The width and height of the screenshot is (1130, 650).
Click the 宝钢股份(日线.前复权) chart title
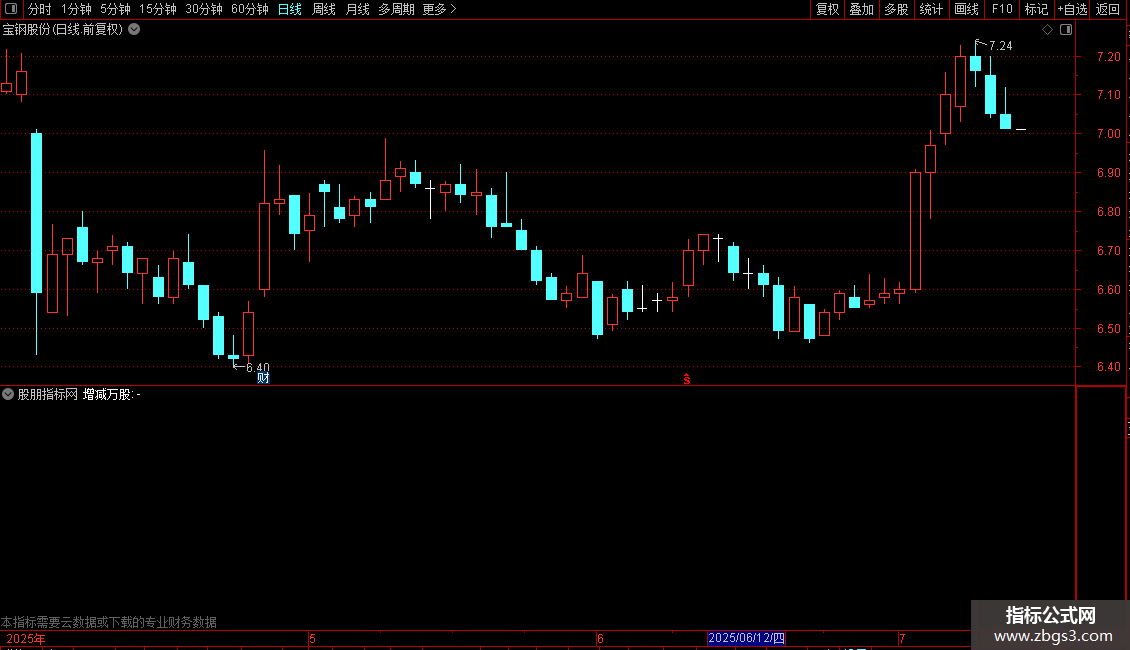coord(63,30)
